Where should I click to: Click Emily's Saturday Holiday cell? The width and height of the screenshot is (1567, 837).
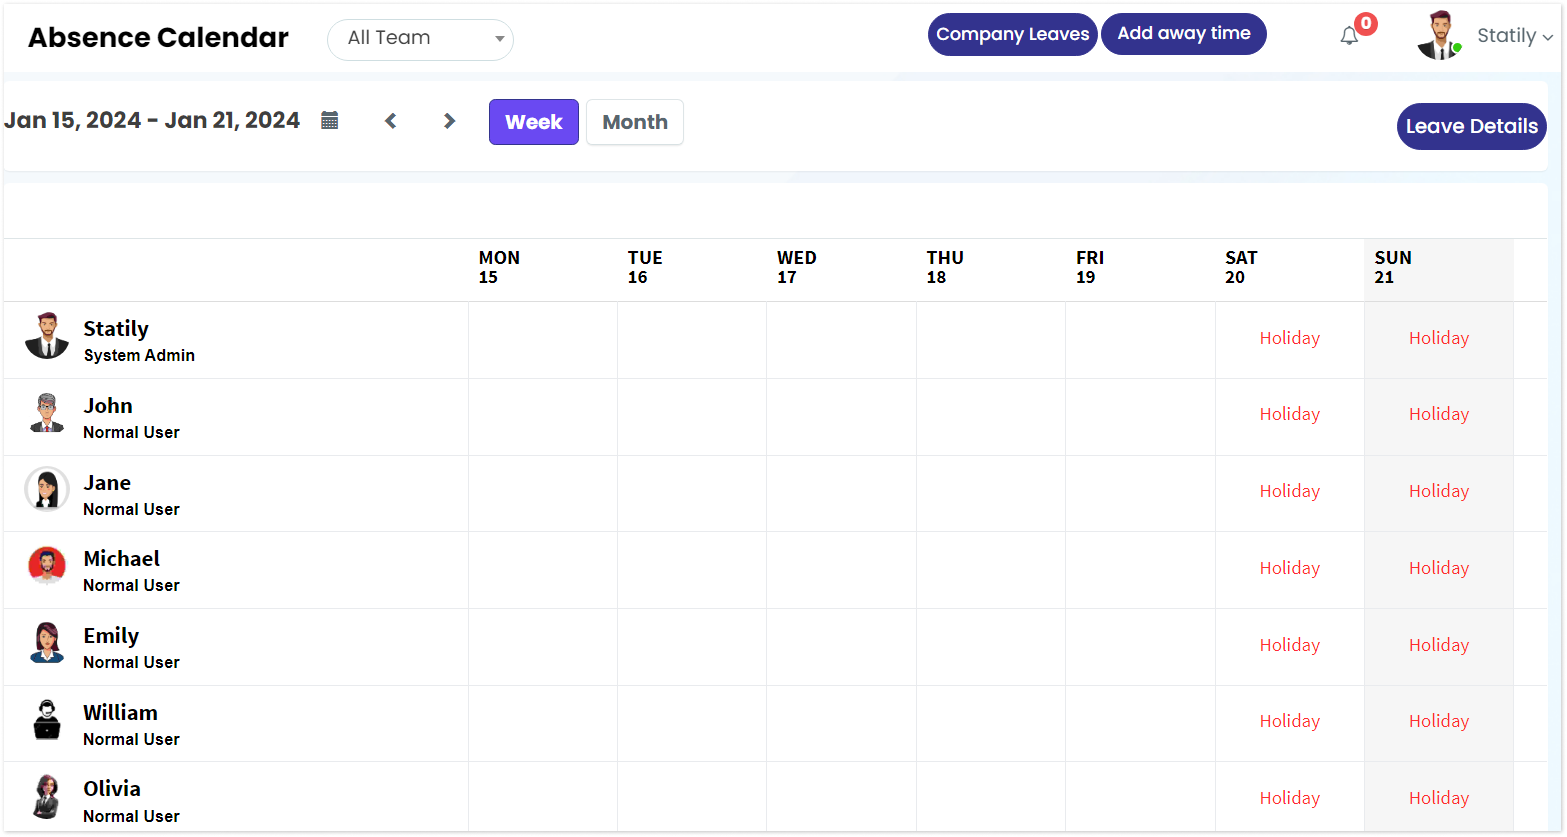tap(1290, 645)
